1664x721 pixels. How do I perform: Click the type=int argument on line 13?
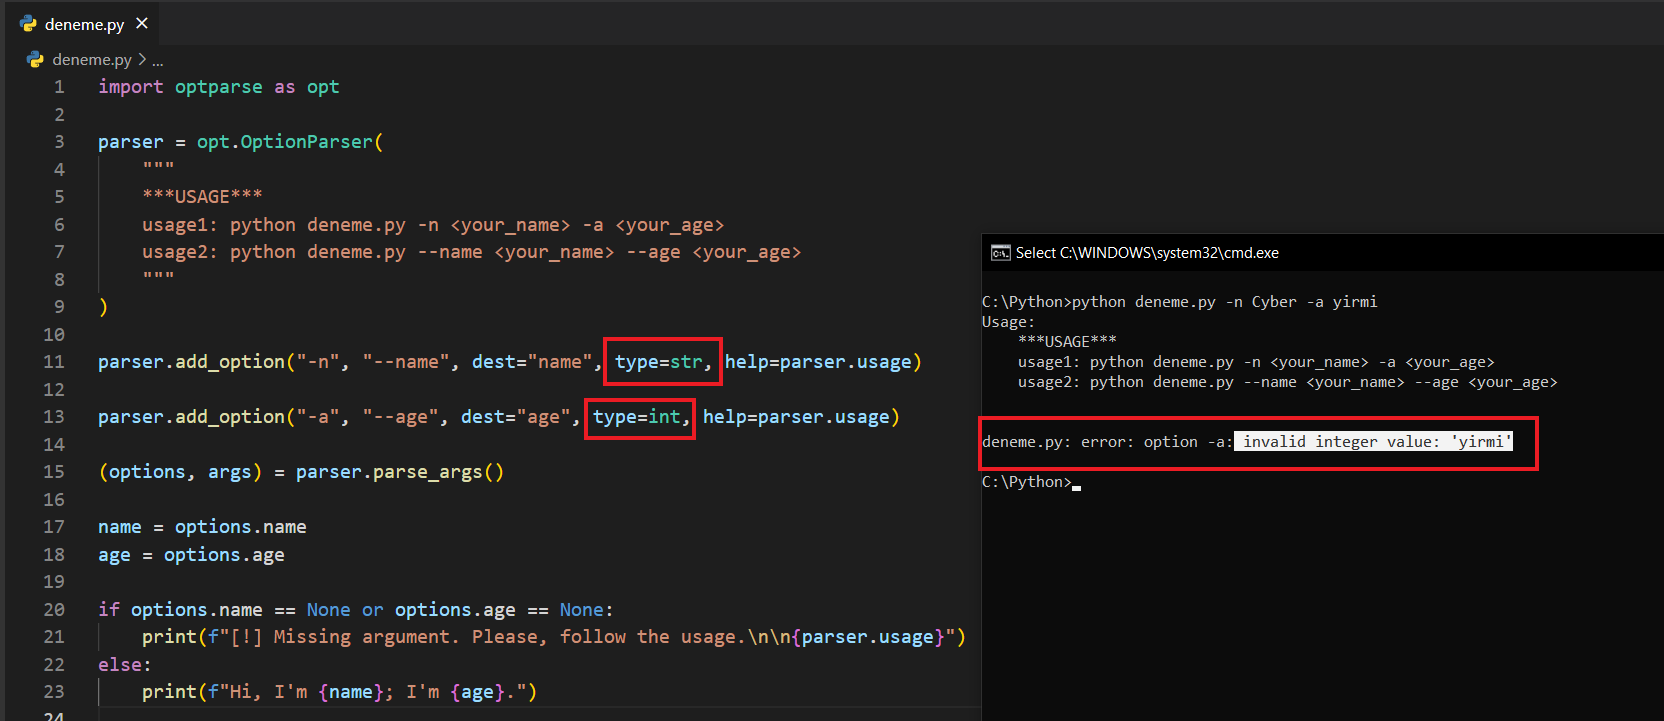point(640,417)
